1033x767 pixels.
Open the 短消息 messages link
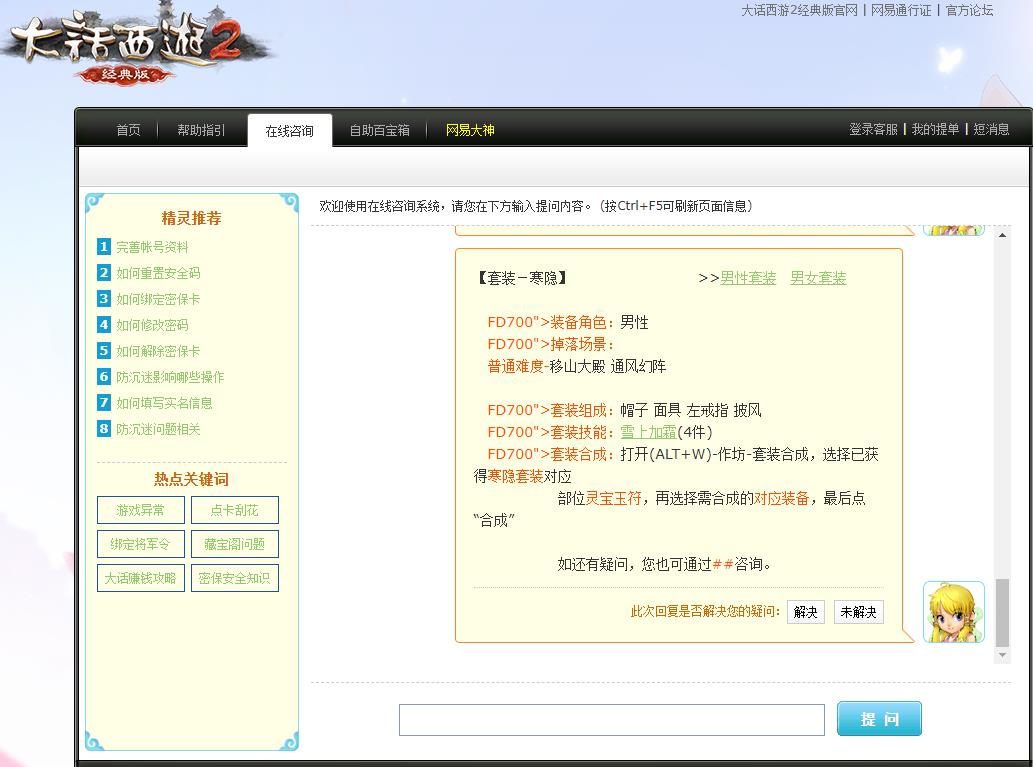tap(993, 130)
